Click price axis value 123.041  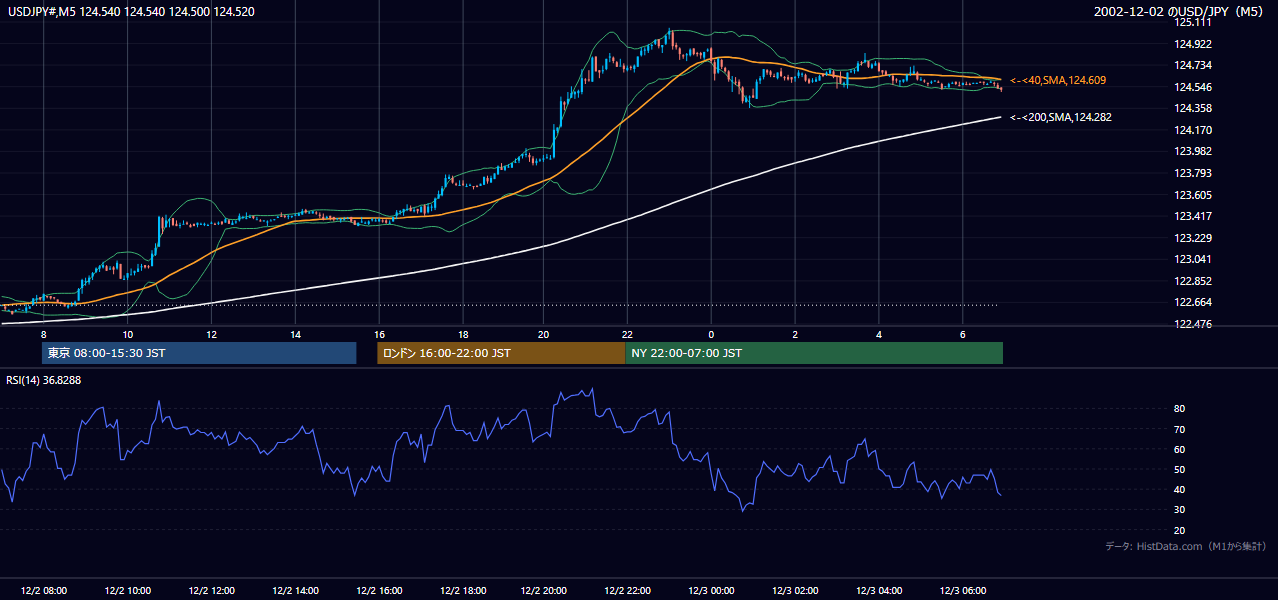(1192, 259)
